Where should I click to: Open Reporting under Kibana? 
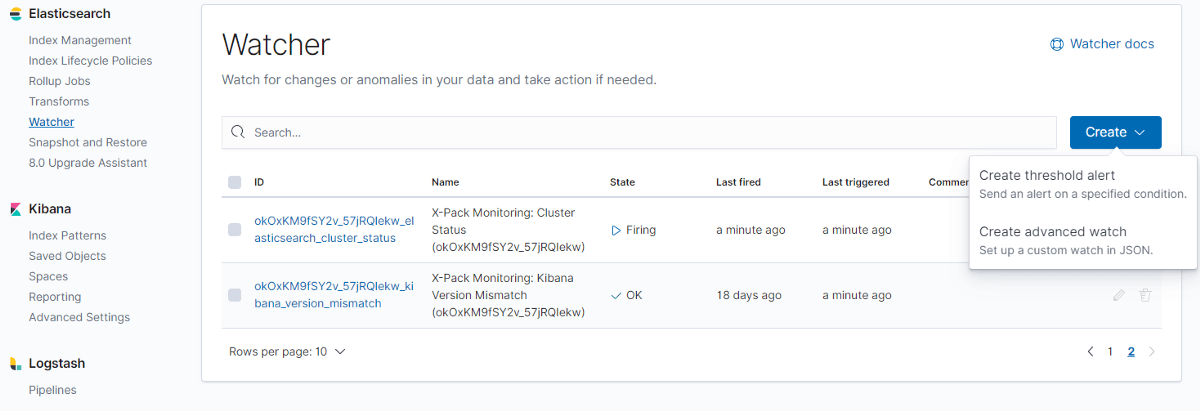coord(55,297)
